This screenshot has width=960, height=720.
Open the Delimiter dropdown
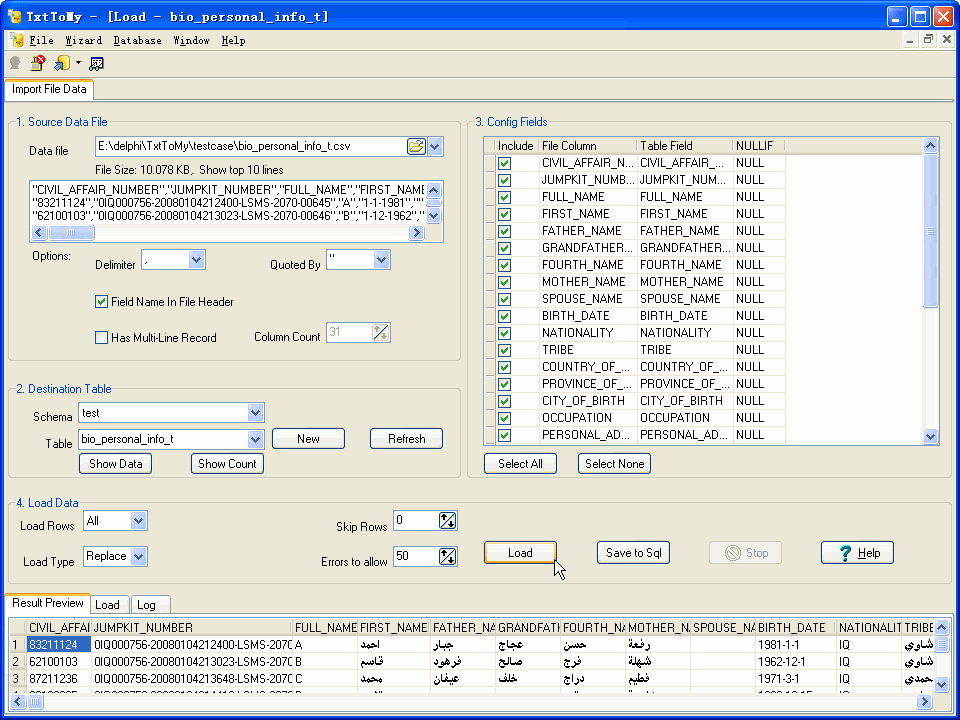196,260
